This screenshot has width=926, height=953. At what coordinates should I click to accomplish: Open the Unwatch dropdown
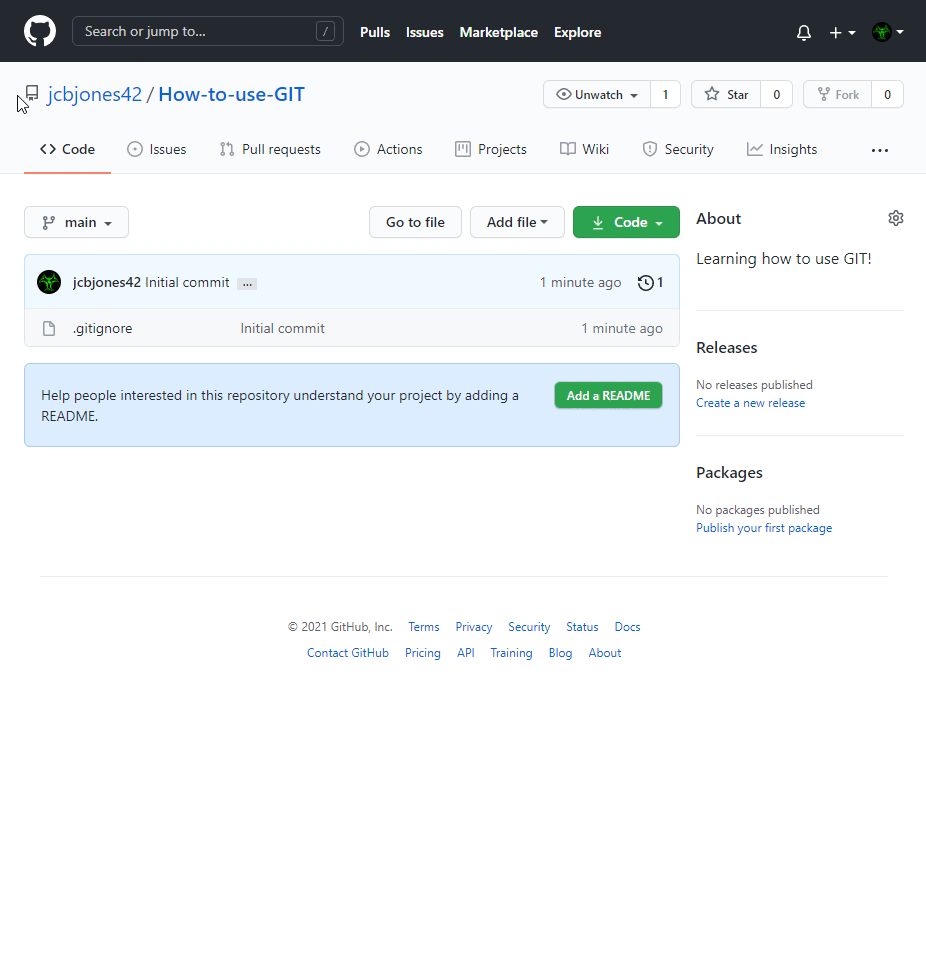pyautogui.click(x=597, y=94)
